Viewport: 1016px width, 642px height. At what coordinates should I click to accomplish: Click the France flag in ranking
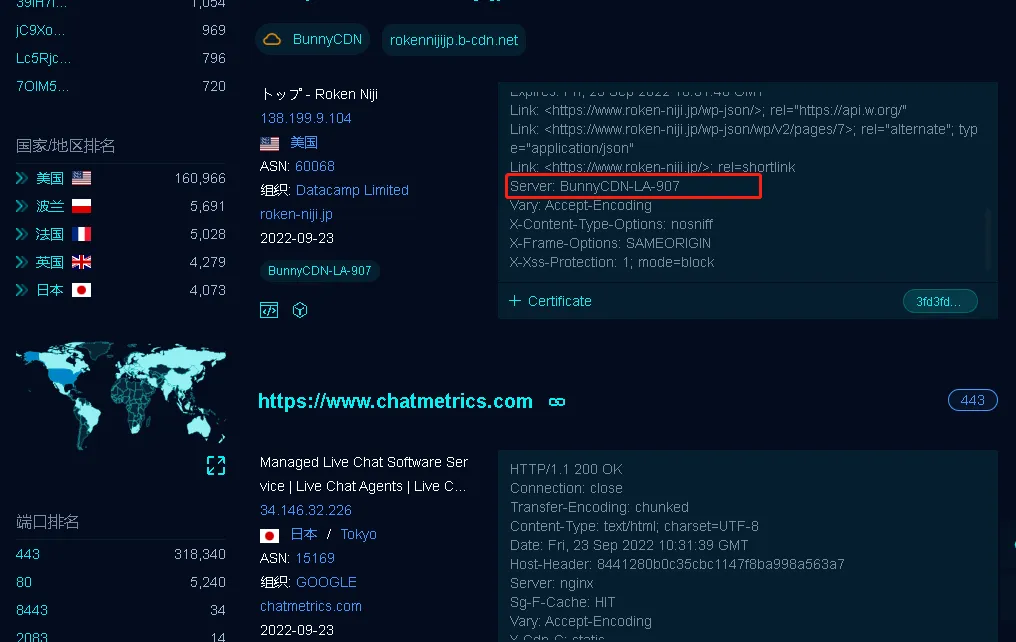82,234
